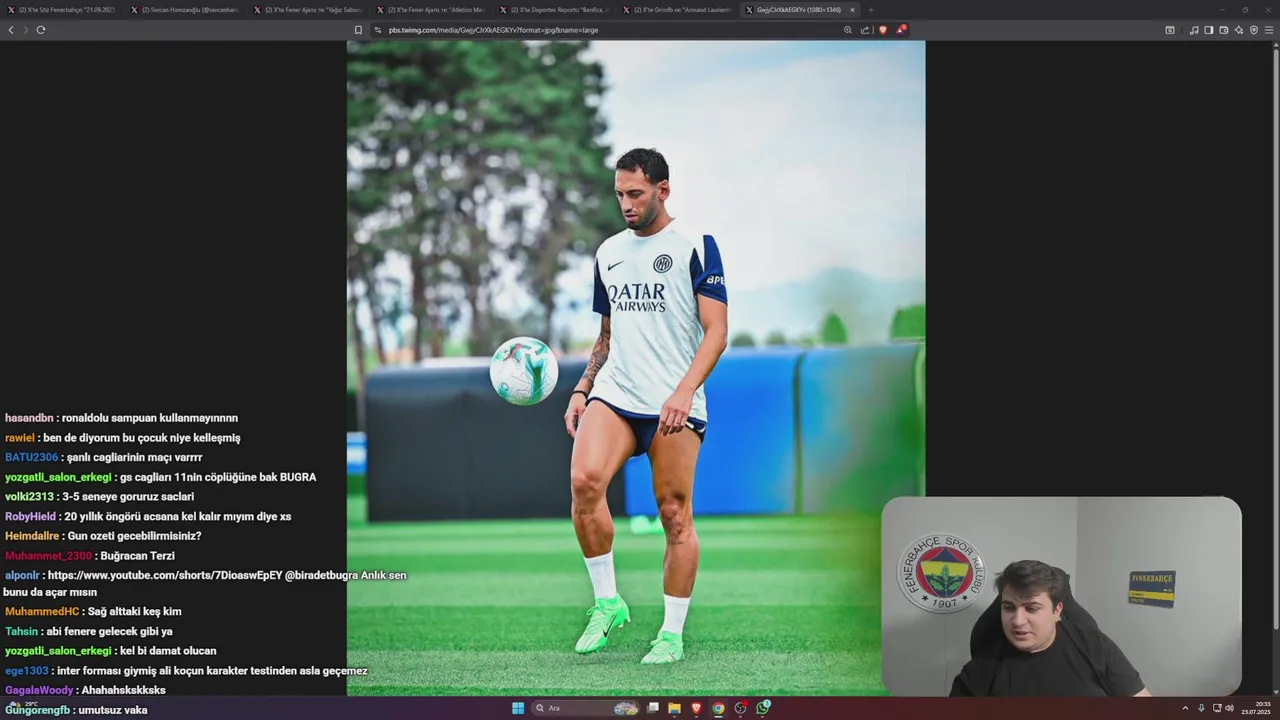Open the Brave Rewards triangle icon
The image size is (1280, 720).
point(901,30)
